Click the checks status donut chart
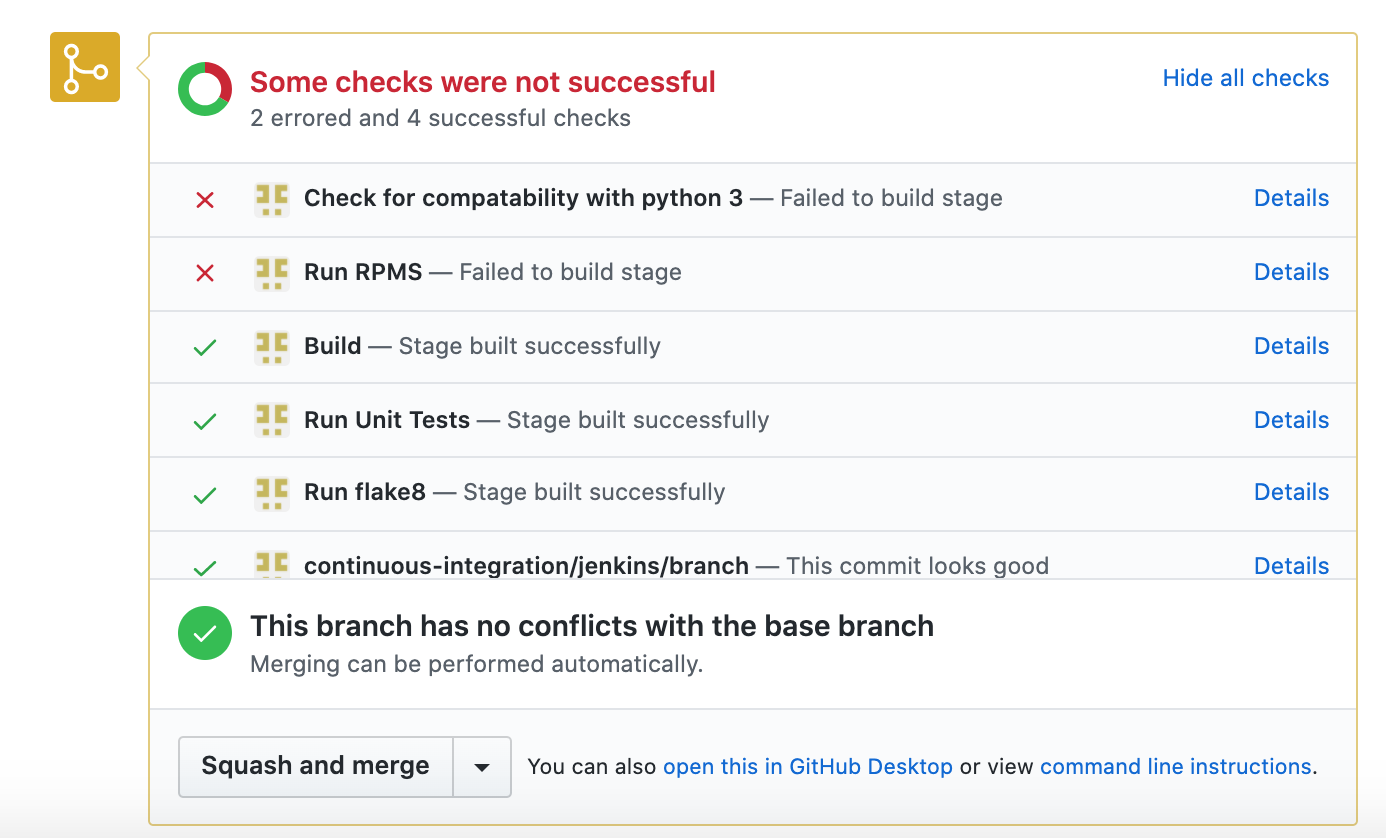 point(205,89)
